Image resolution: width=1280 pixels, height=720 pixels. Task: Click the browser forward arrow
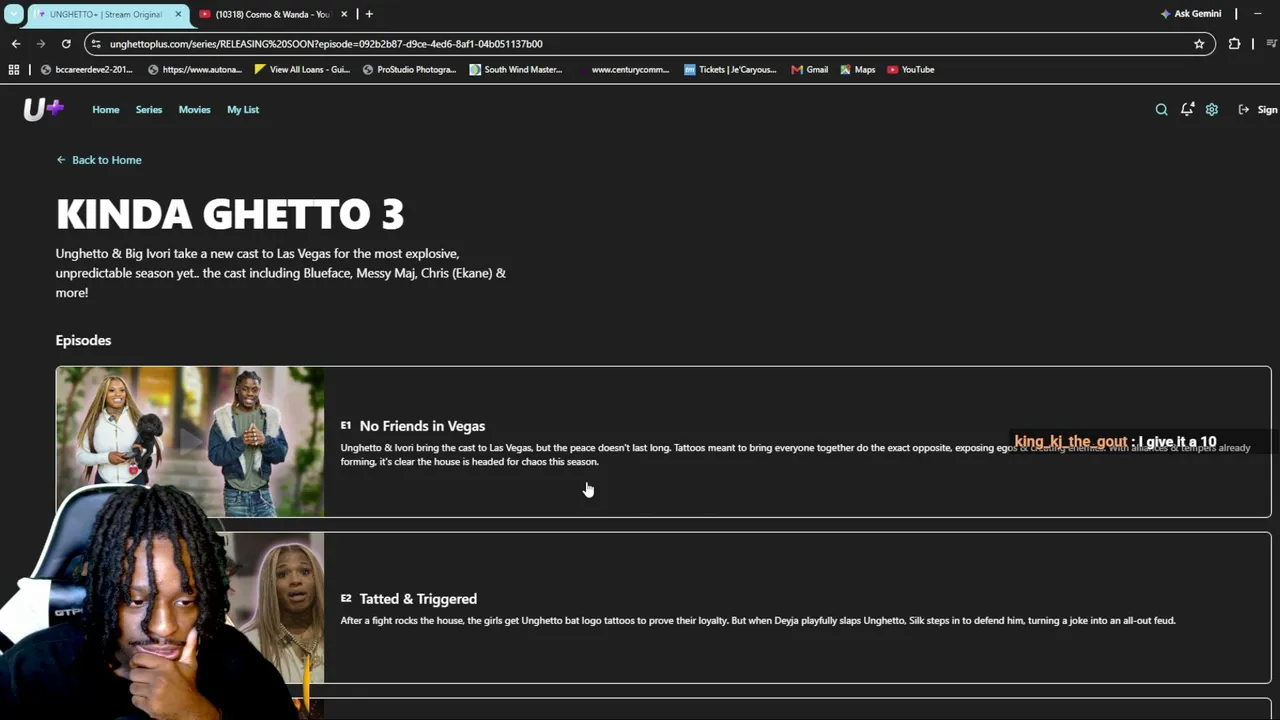41,44
